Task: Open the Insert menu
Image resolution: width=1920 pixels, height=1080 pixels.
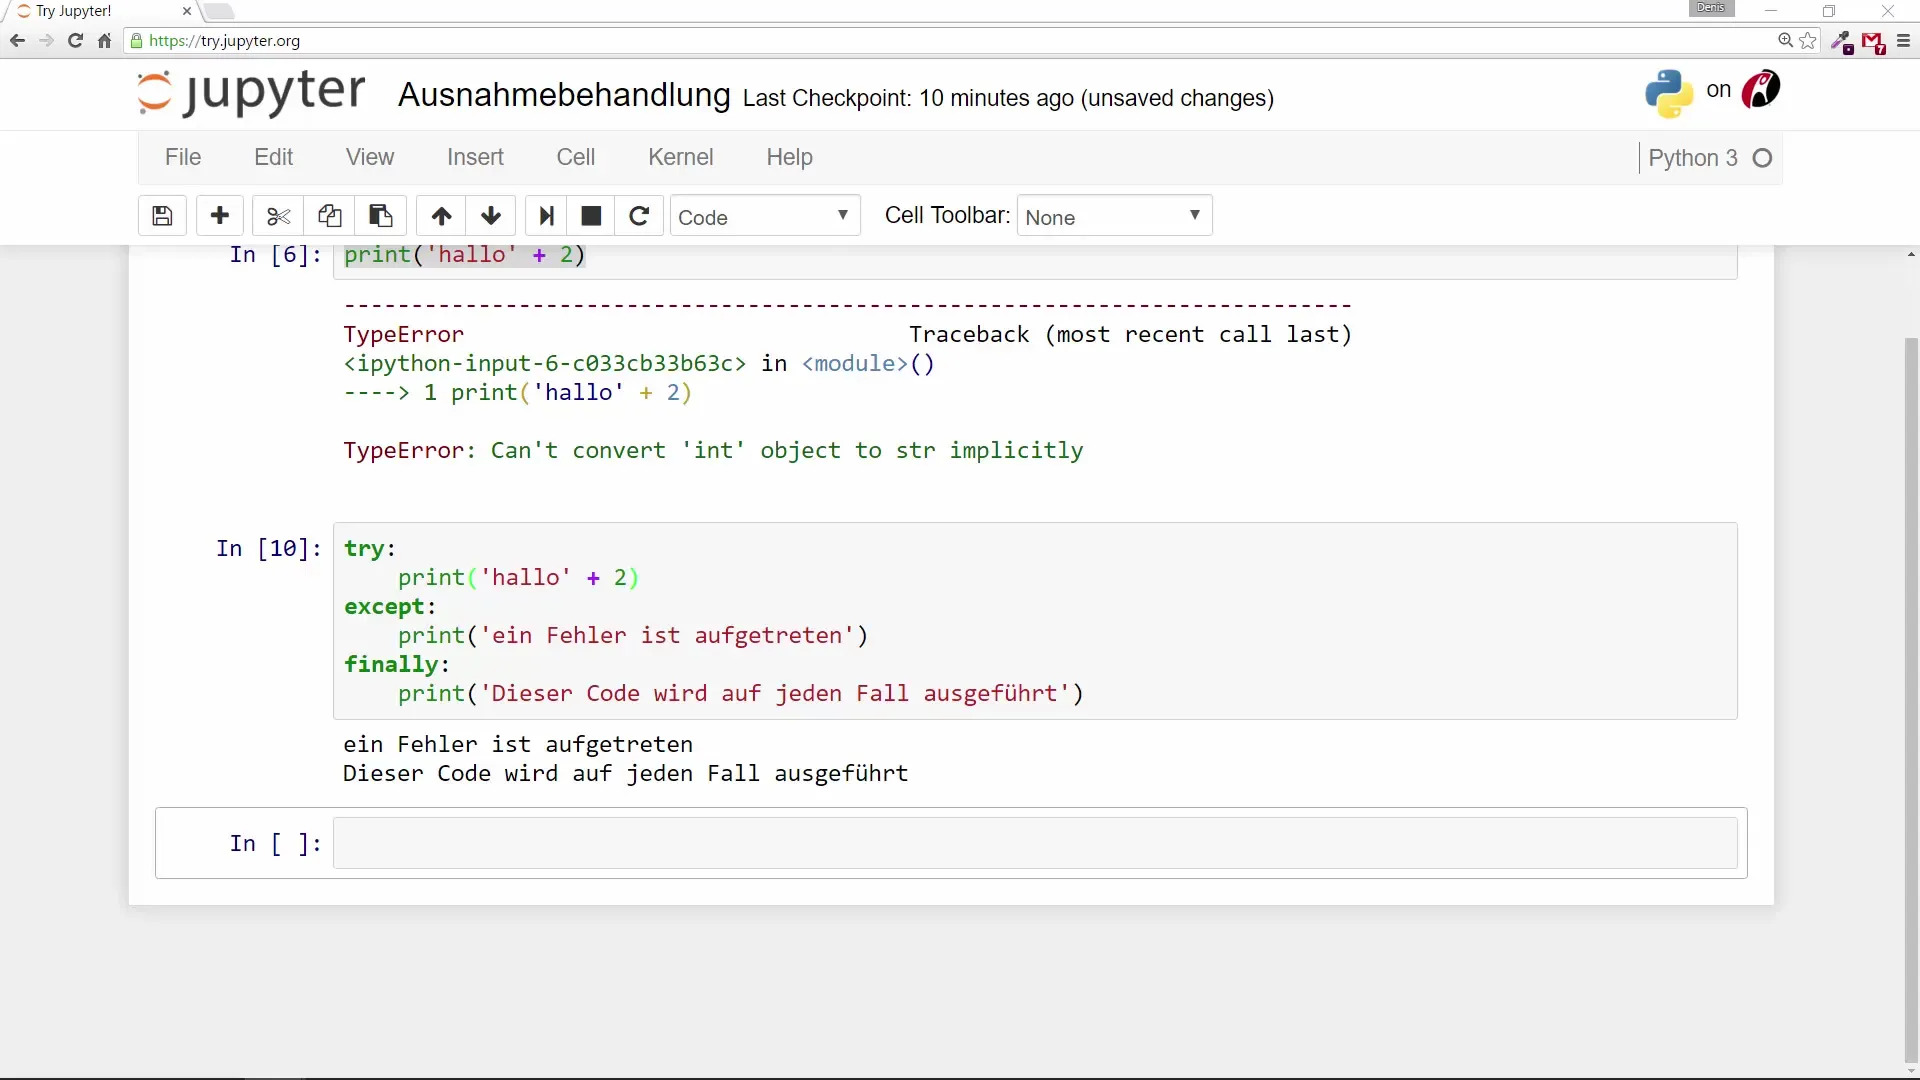Action: pos(475,157)
